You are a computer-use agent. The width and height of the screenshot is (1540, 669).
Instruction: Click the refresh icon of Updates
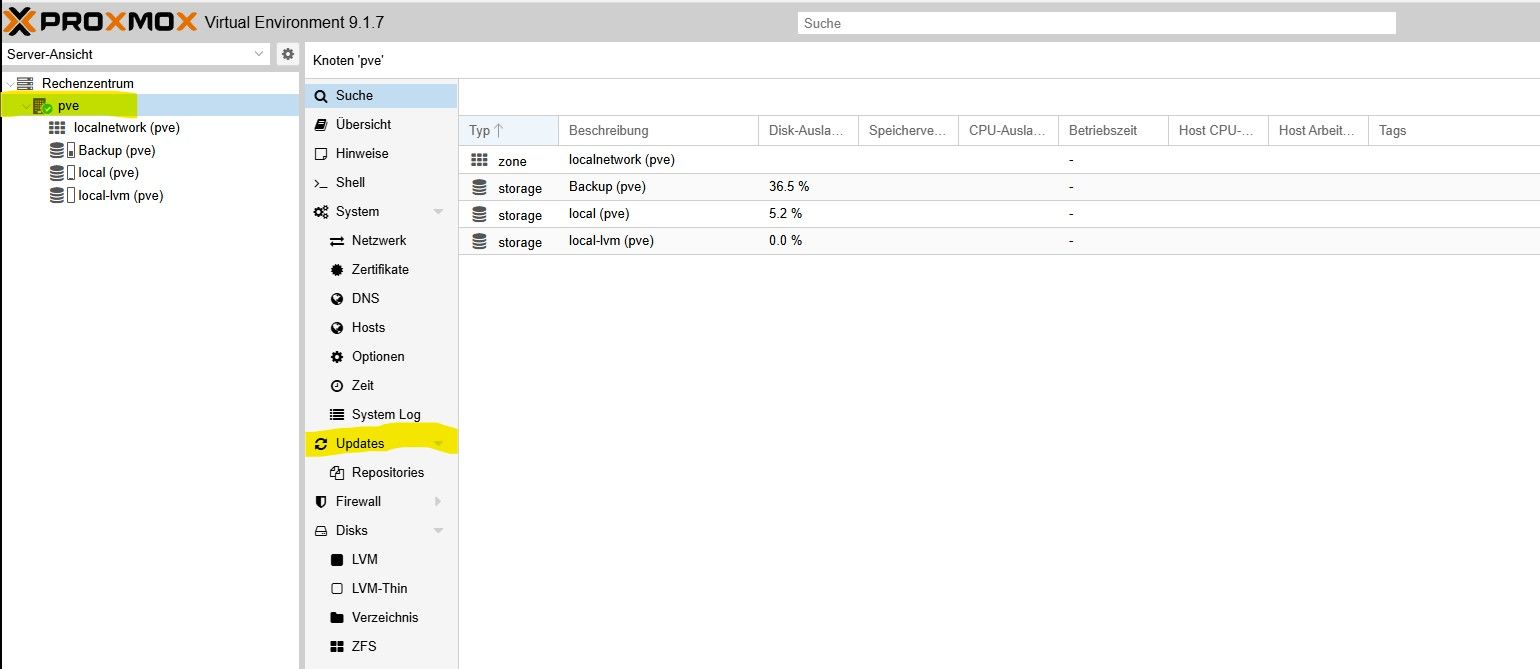click(x=321, y=444)
